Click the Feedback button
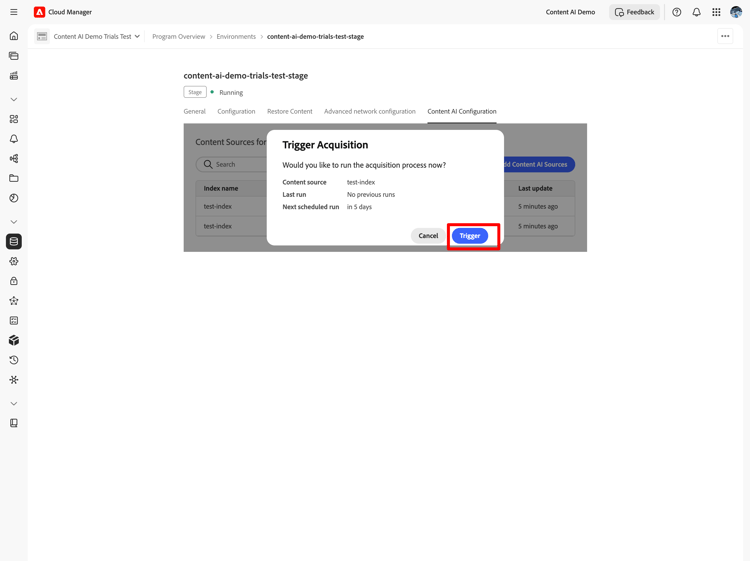Viewport: 750px width, 561px height. point(634,12)
